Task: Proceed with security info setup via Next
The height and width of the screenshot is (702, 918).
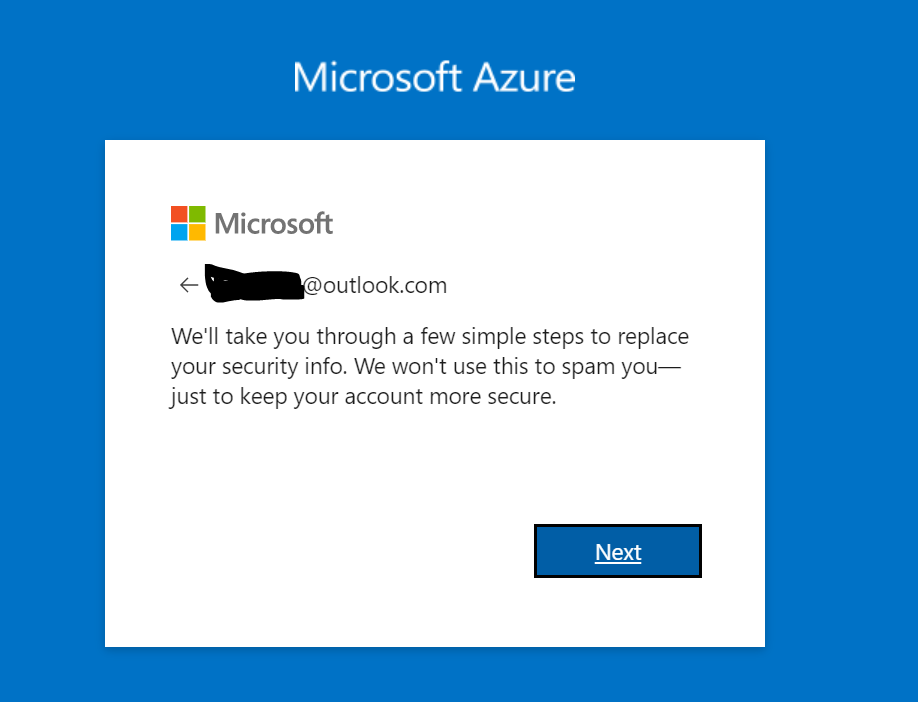Action: point(617,551)
